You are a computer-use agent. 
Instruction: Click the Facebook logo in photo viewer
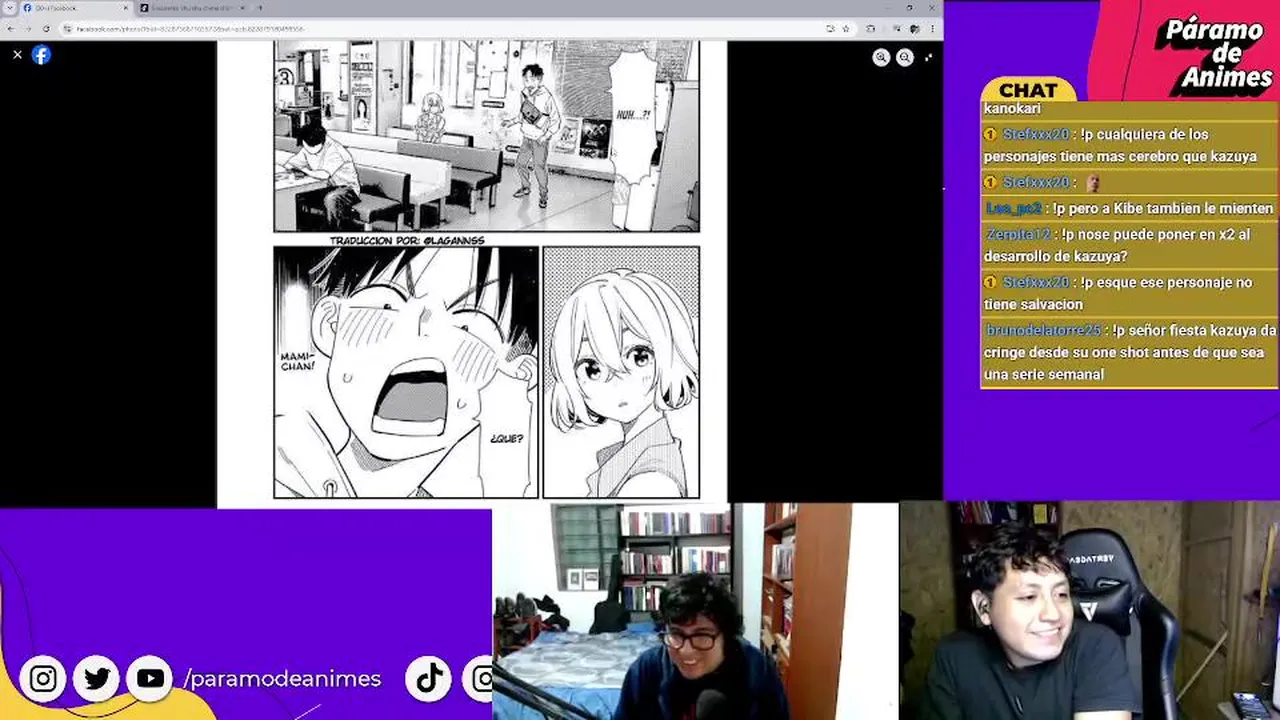41,55
